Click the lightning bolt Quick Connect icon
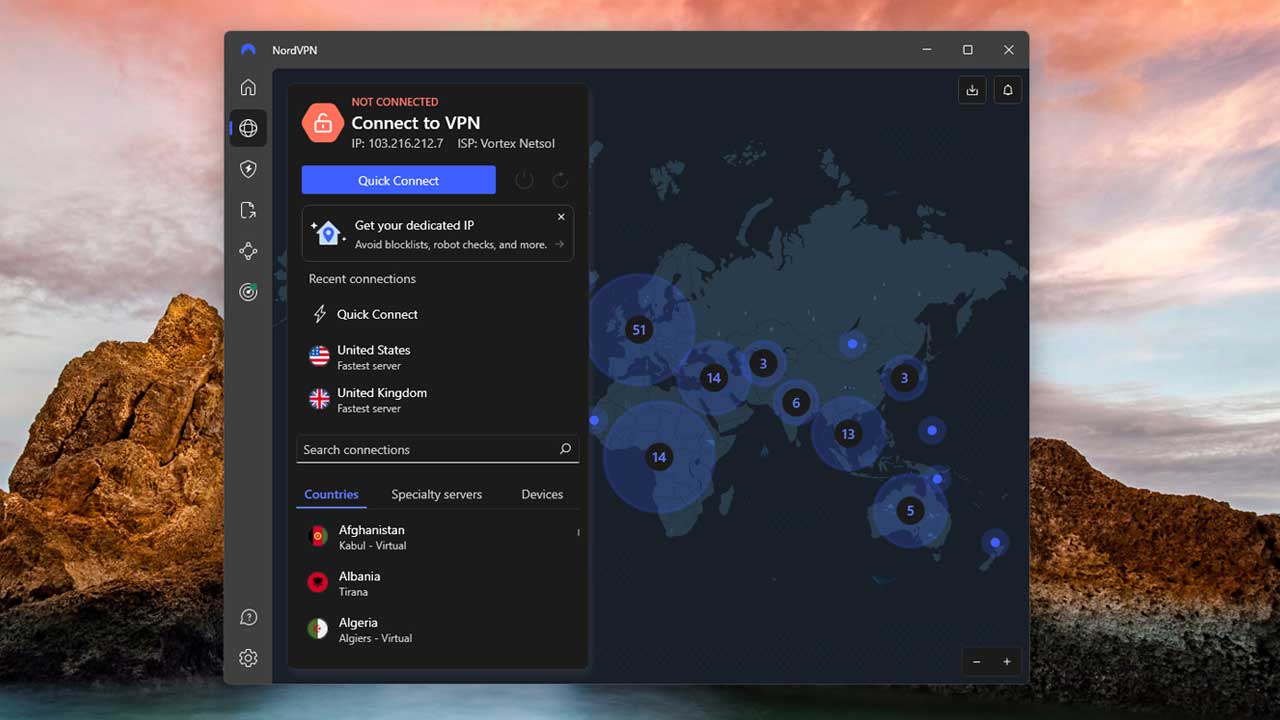 coord(320,314)
